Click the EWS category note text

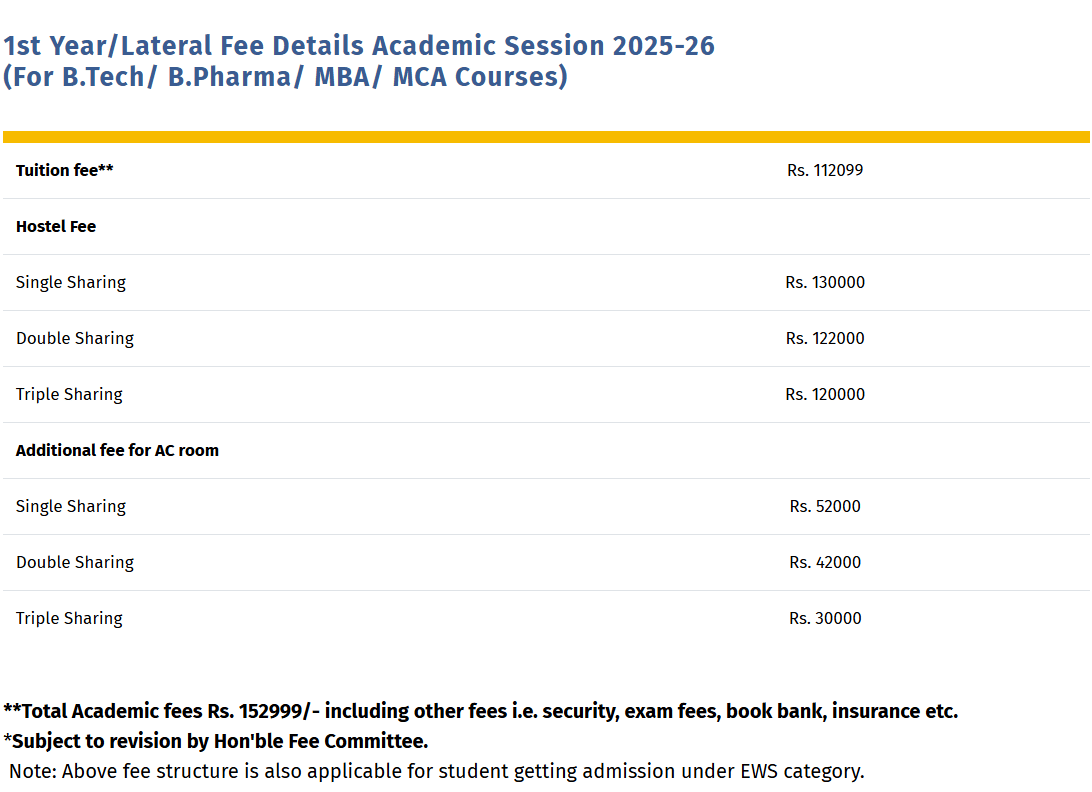pyautogui.click(x=437, y=771)
